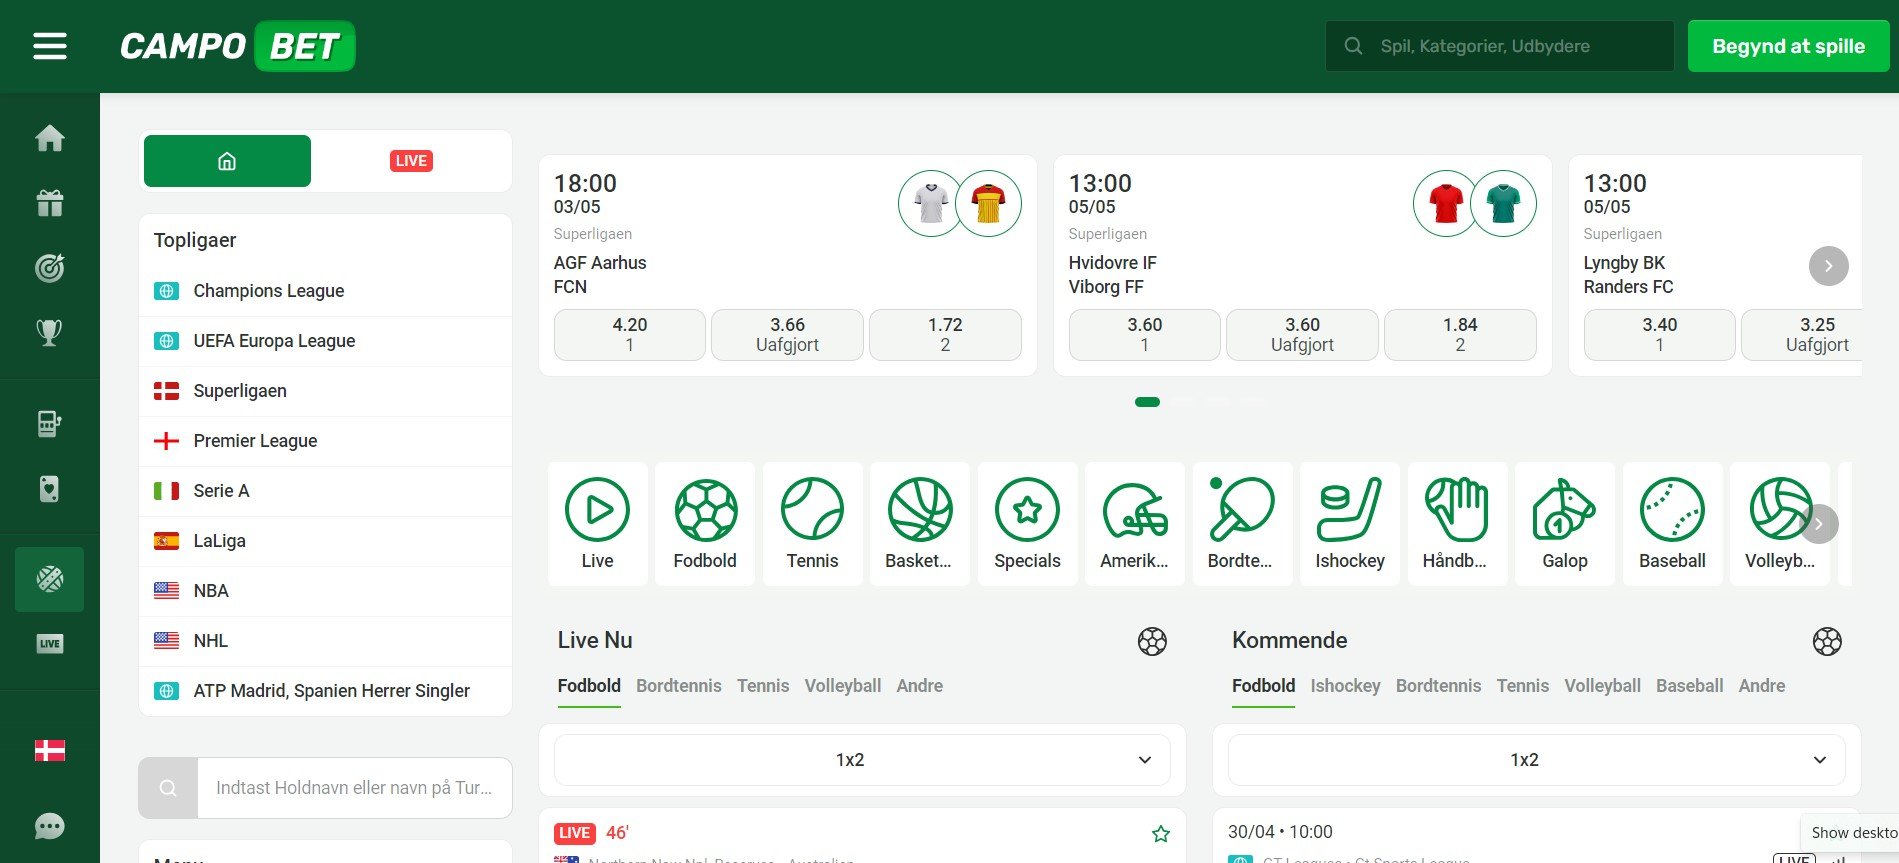The height and width of the screenshot is (863, 1899).
Task: Click the gift promotions sidebar icon
Action: point(49,203)
